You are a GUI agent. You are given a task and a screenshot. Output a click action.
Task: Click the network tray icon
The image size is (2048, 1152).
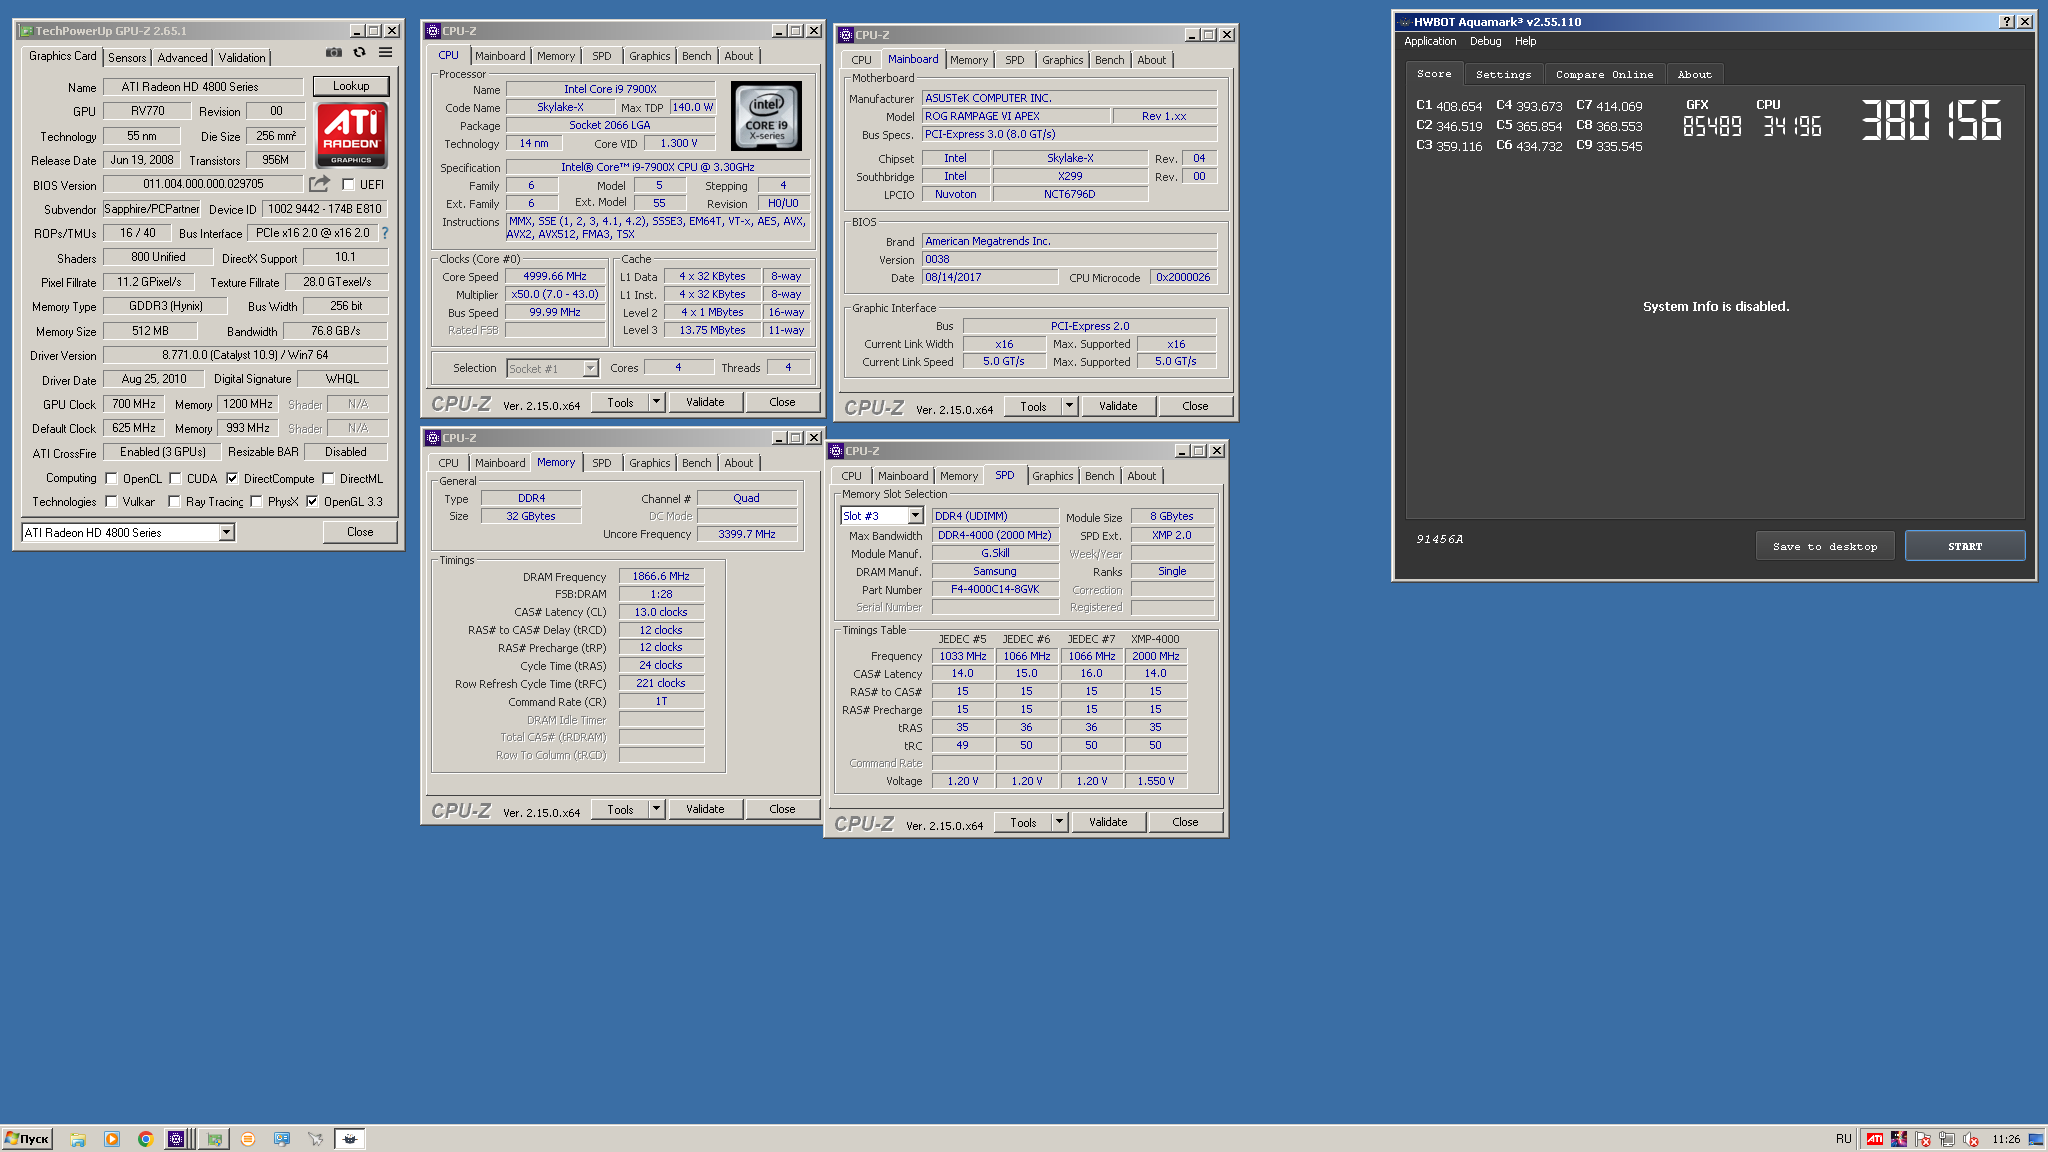(1947, 1139)
